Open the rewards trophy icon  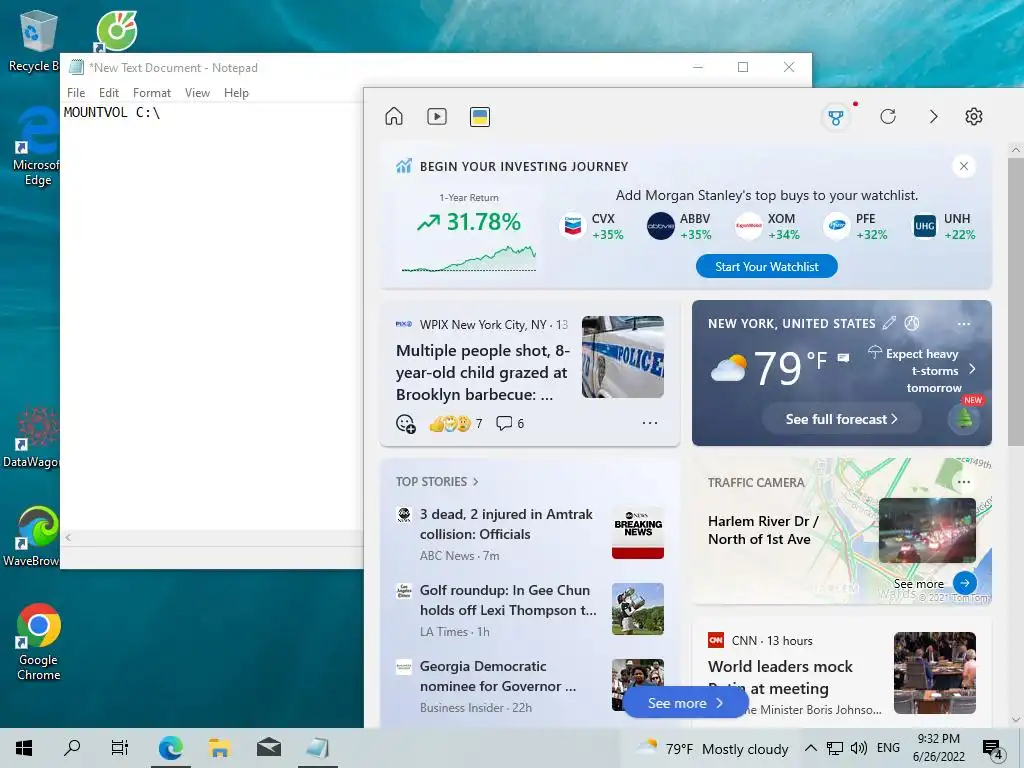click(x=836, y=118)
